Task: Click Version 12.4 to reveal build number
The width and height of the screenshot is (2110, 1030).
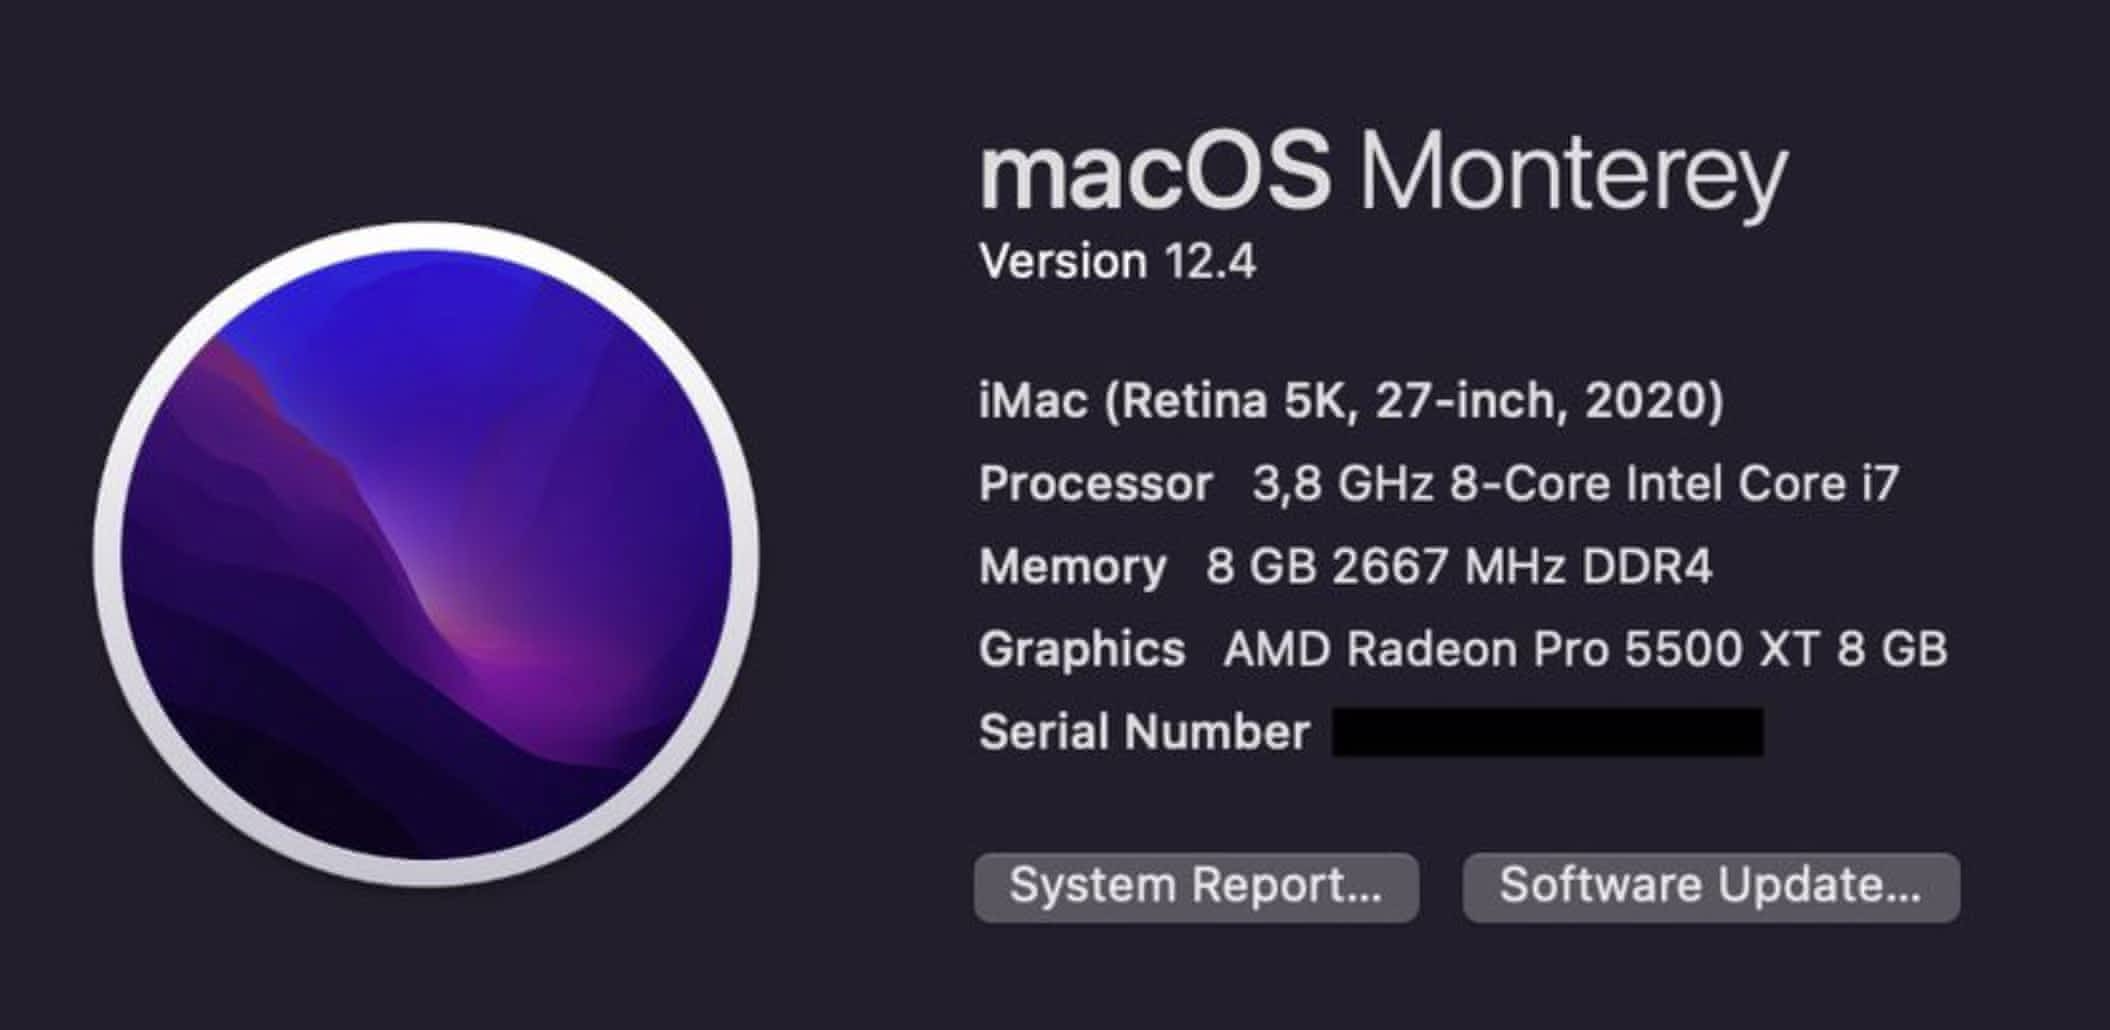Action: 1117,262
